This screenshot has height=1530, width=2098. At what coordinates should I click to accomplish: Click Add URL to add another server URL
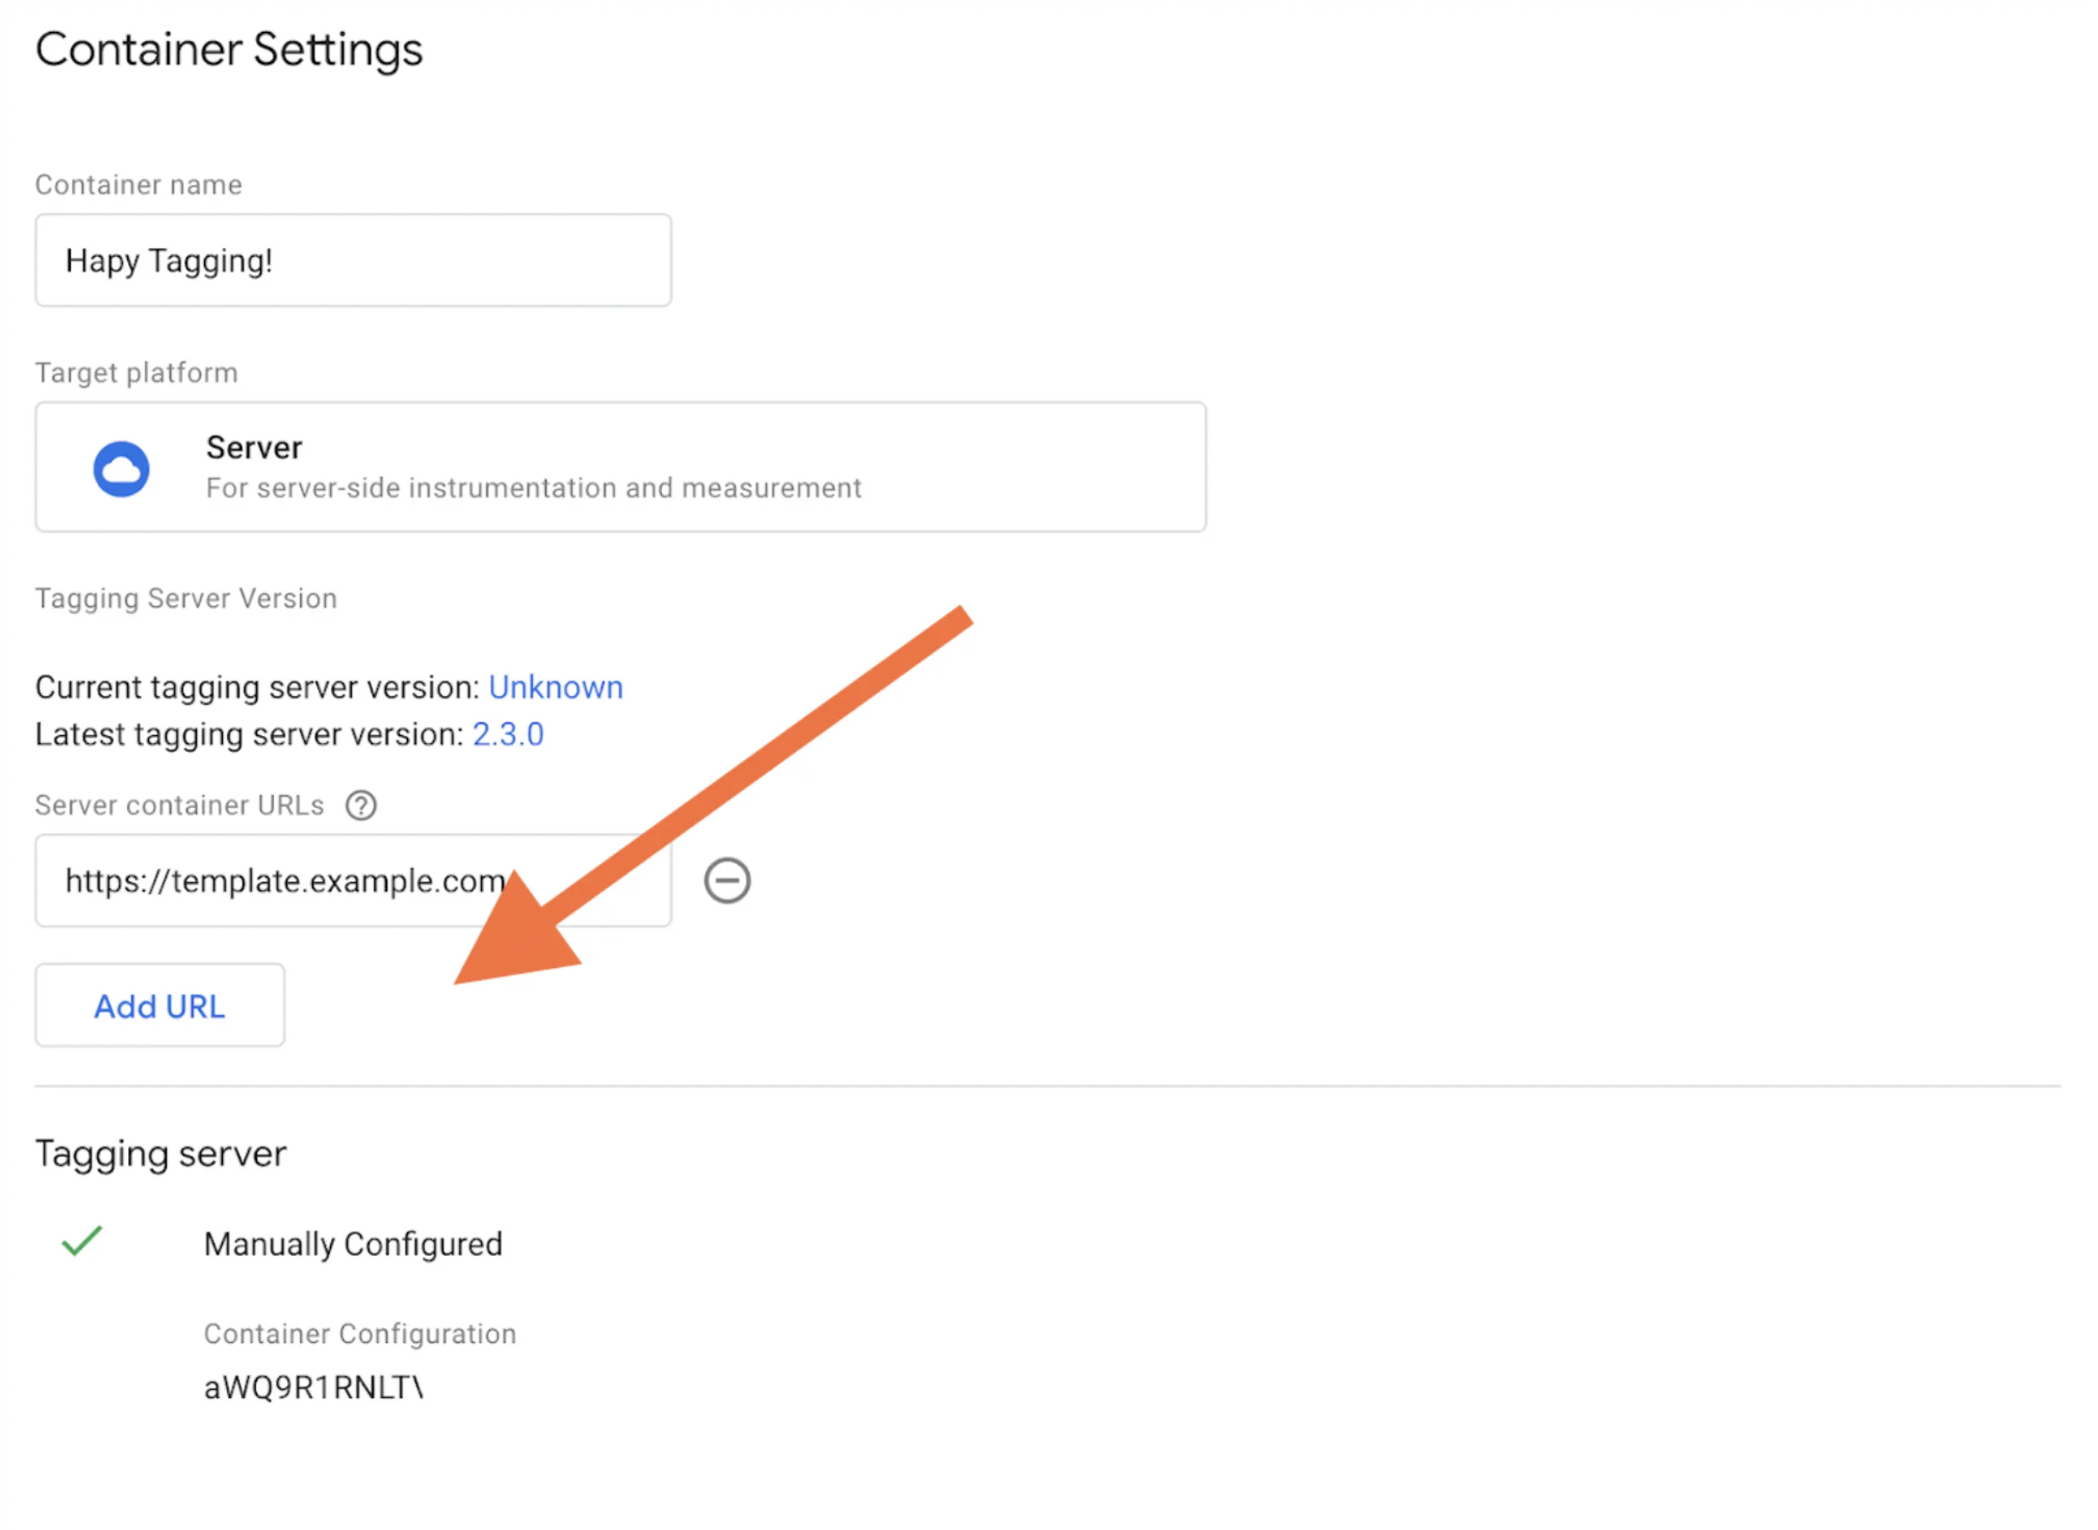tap(159, 1005)
